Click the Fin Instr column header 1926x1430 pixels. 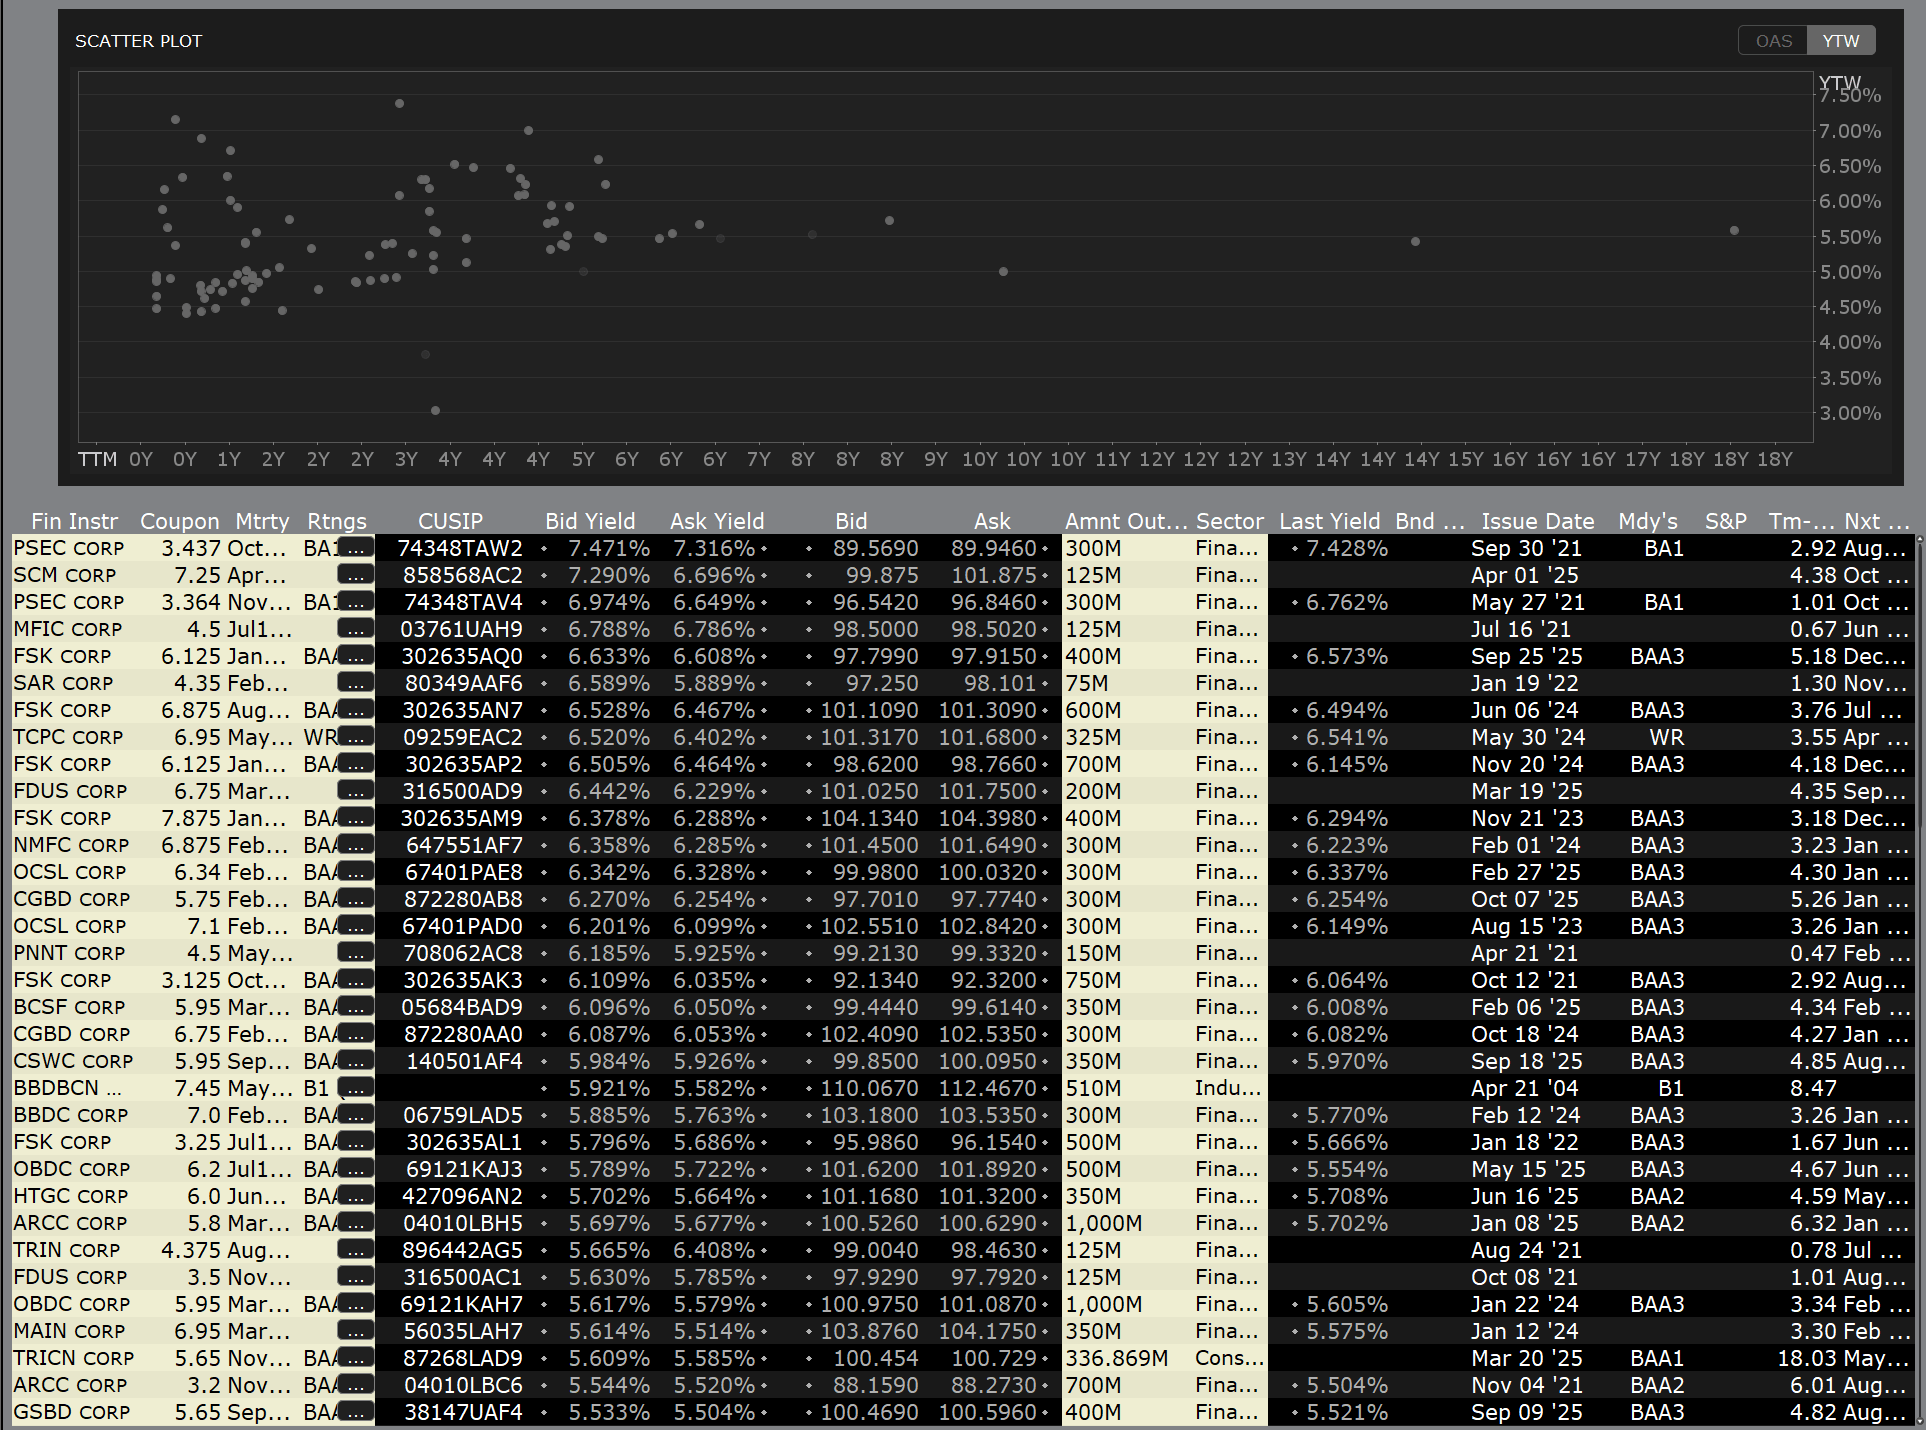[x=74, y=521]
